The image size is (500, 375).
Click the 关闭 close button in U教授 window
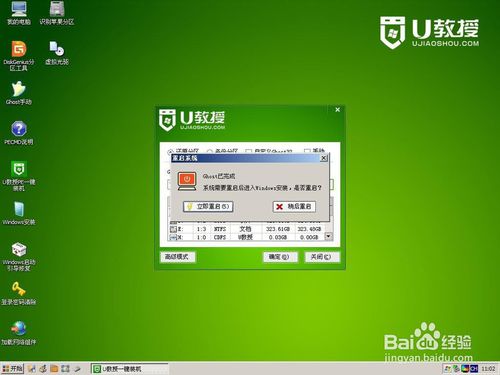coord(322,257)
